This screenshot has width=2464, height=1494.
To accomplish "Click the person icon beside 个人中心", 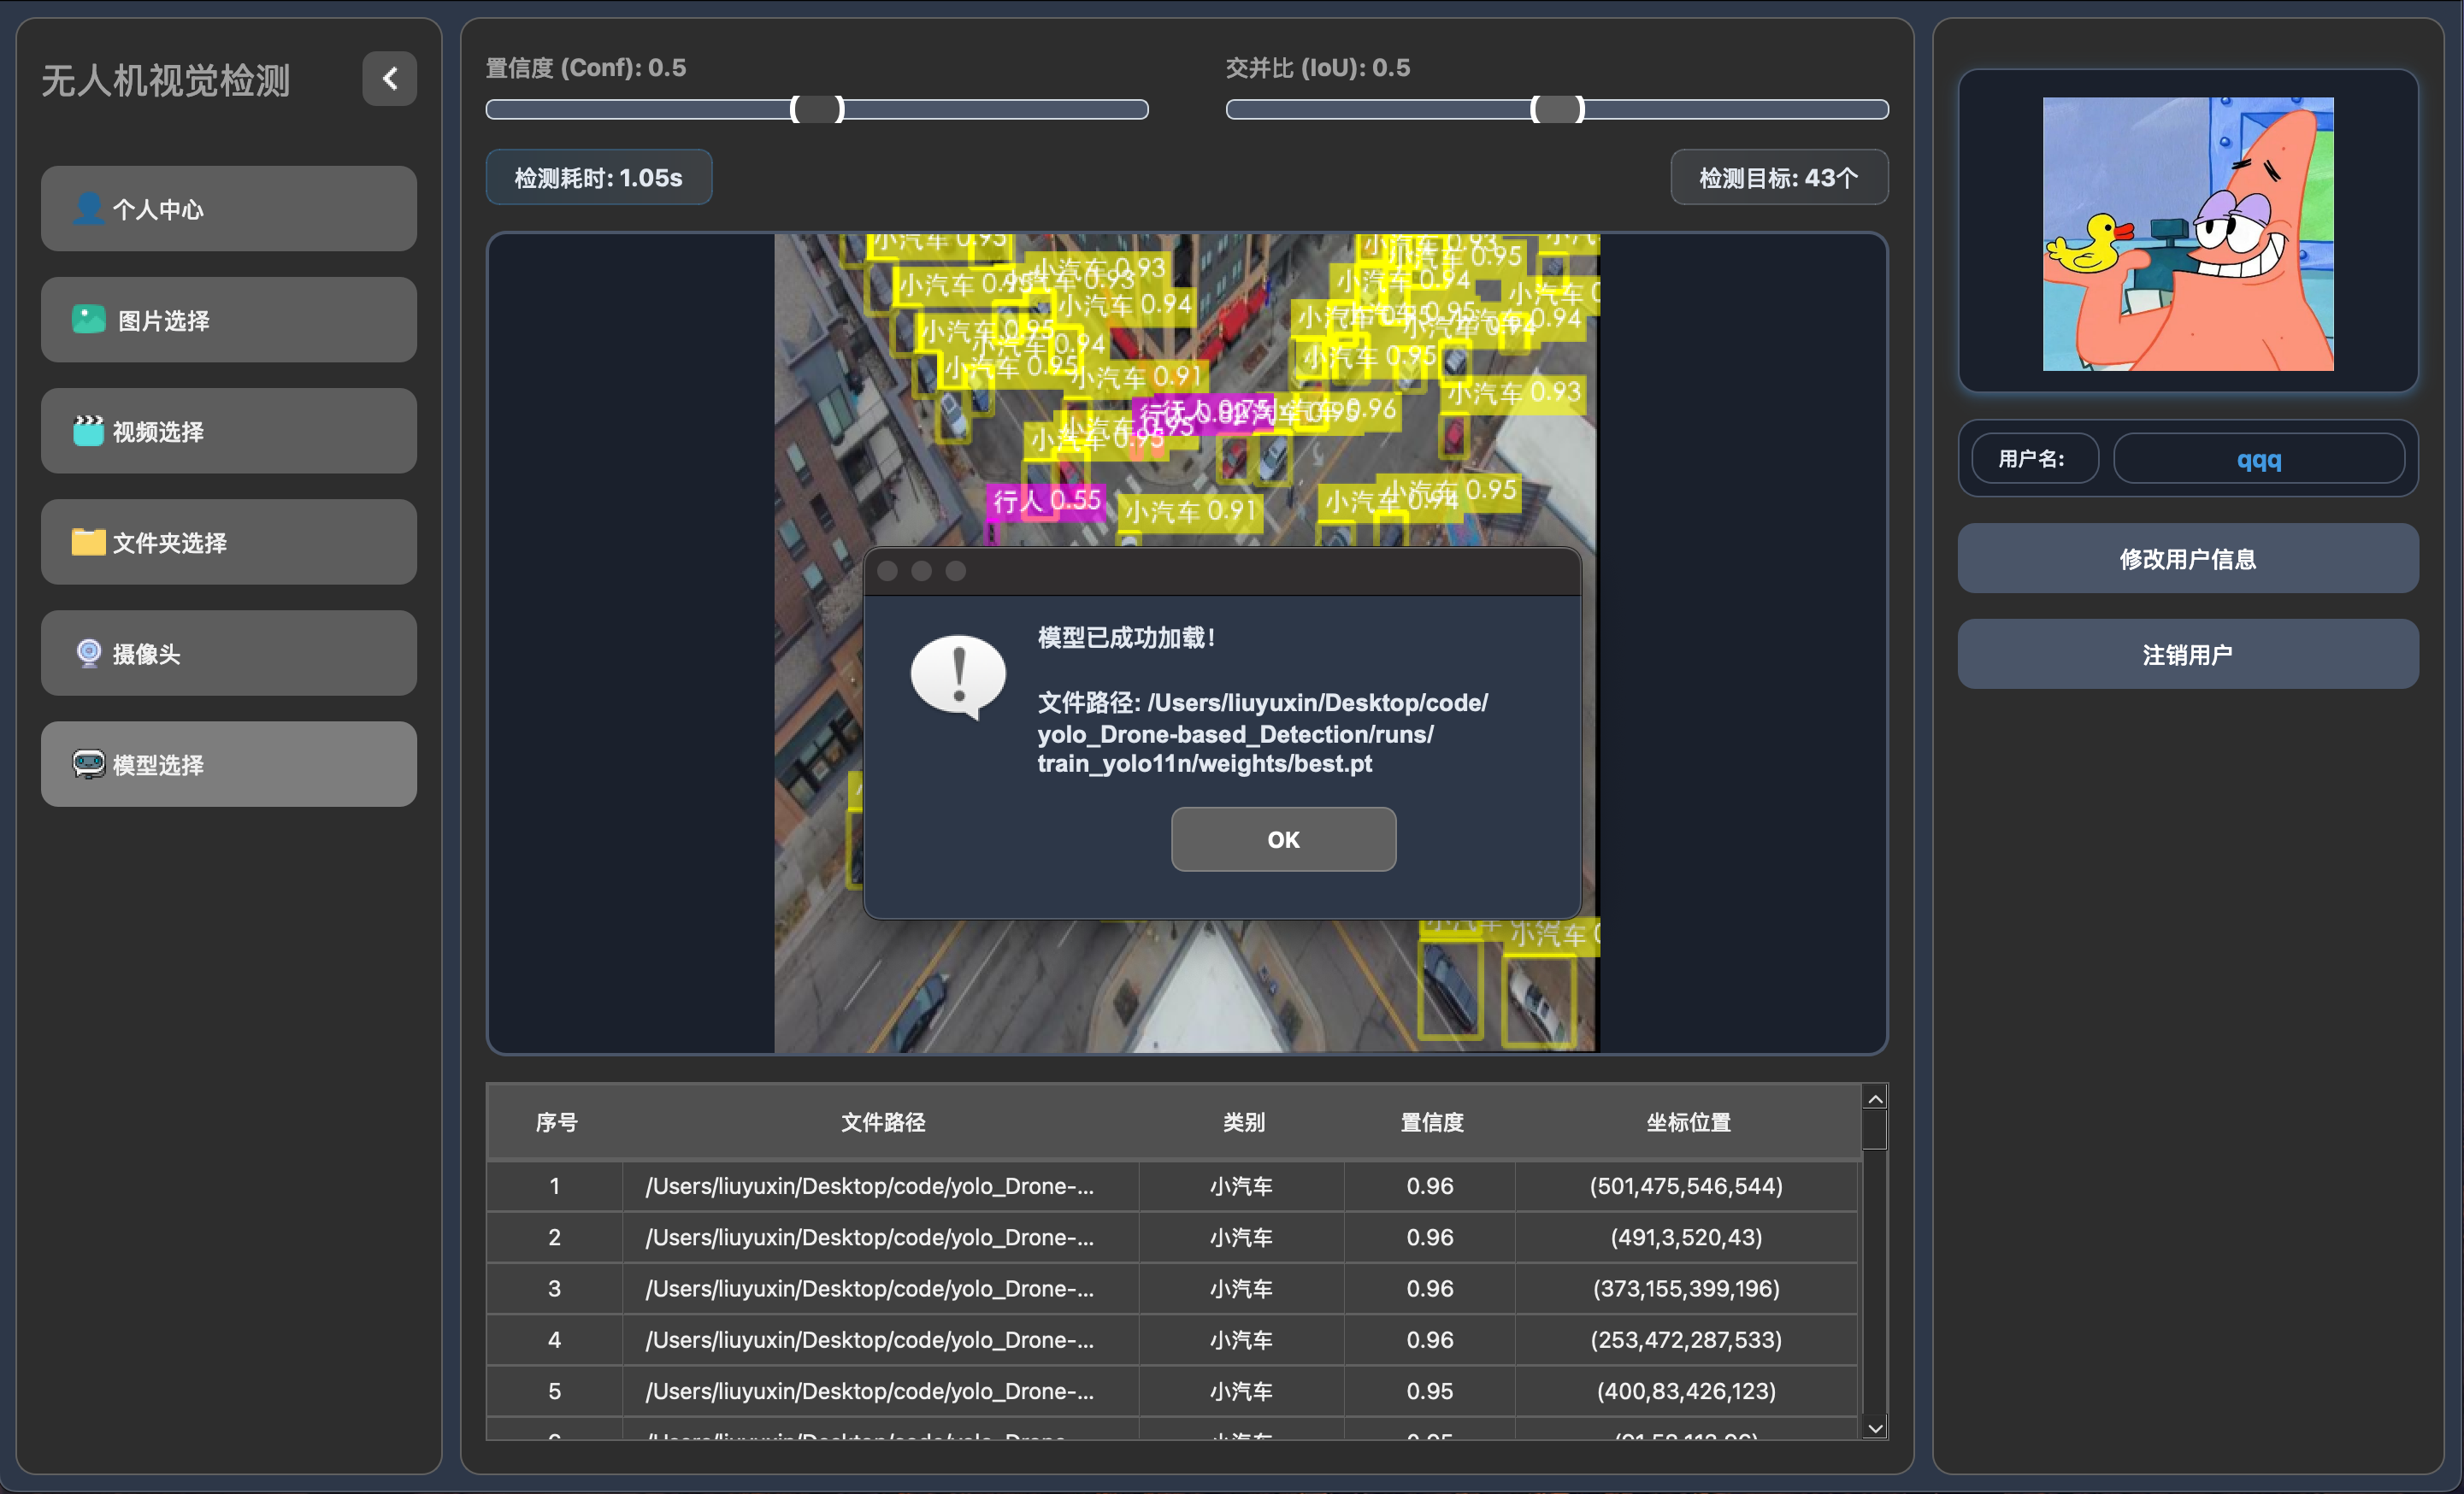I will click(88, 209).
